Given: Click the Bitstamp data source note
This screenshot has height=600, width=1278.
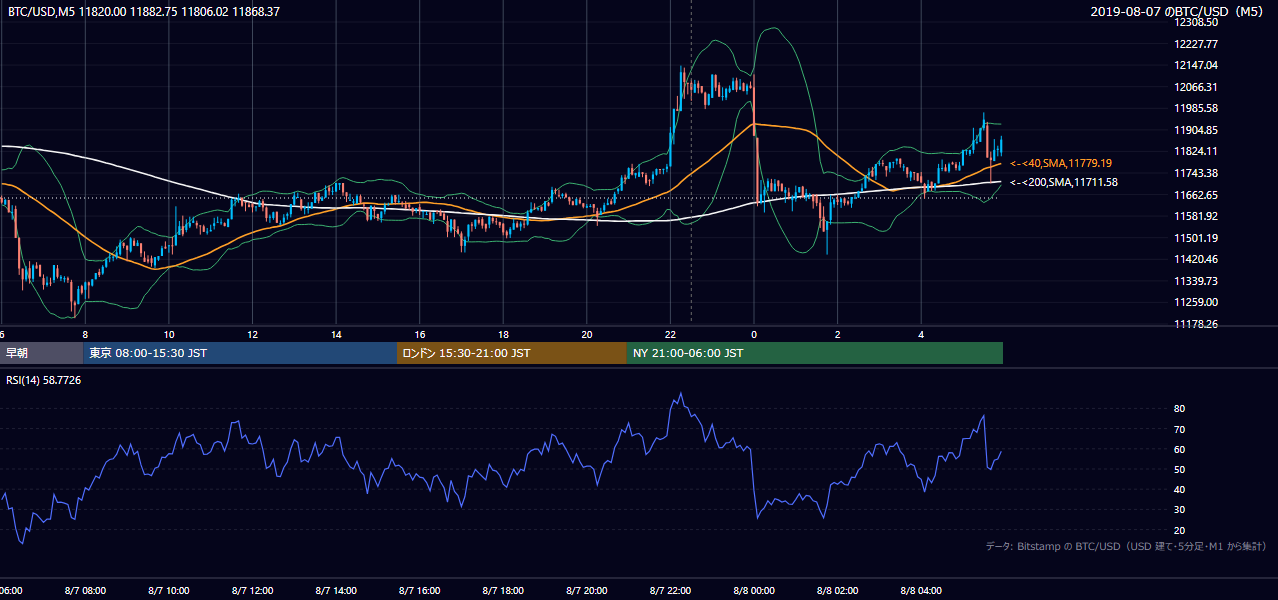Looking at the screenshot, I should (x=1126, y=546).
